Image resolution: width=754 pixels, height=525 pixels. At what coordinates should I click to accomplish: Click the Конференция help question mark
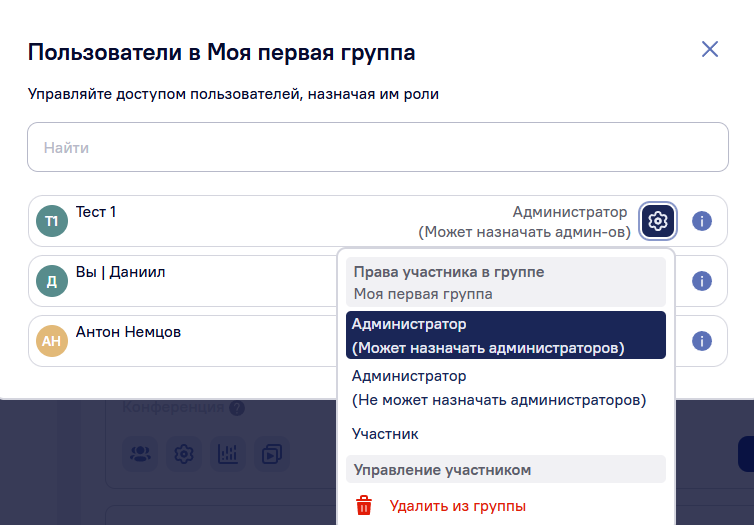(x=237, y=408)
